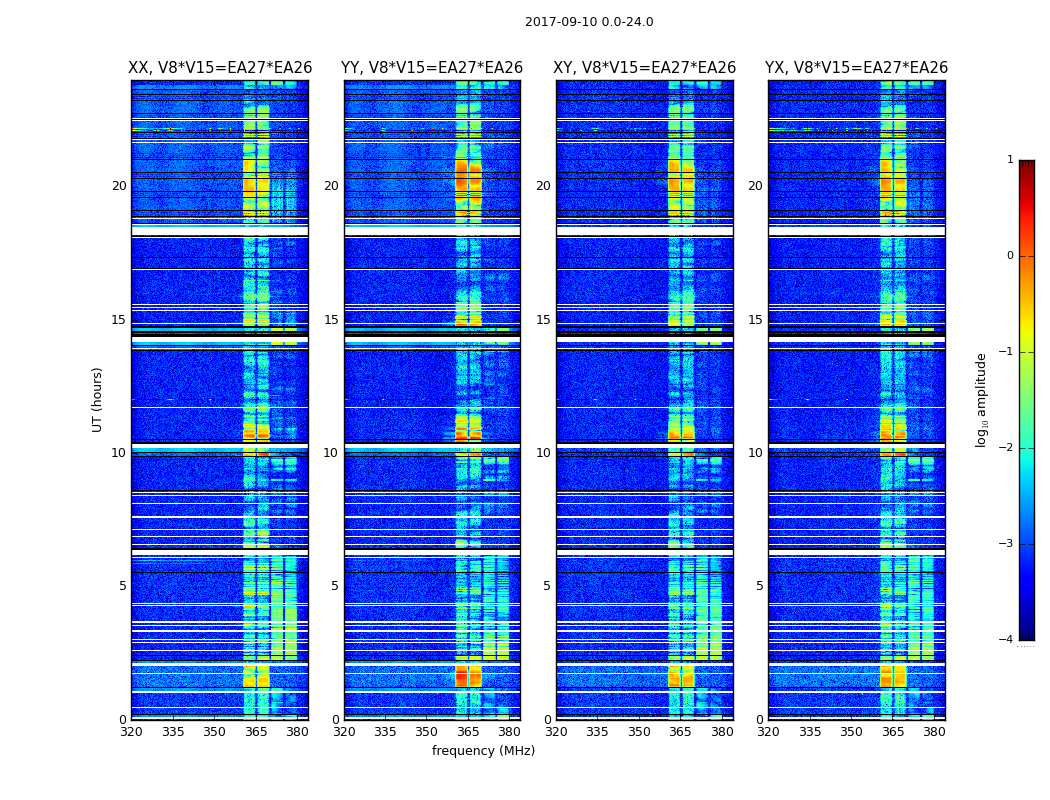The height and width of the screenshot is (800, 1050).
Task: Click the 10 hour tick beside XX panel
Action: pos(119,453)
